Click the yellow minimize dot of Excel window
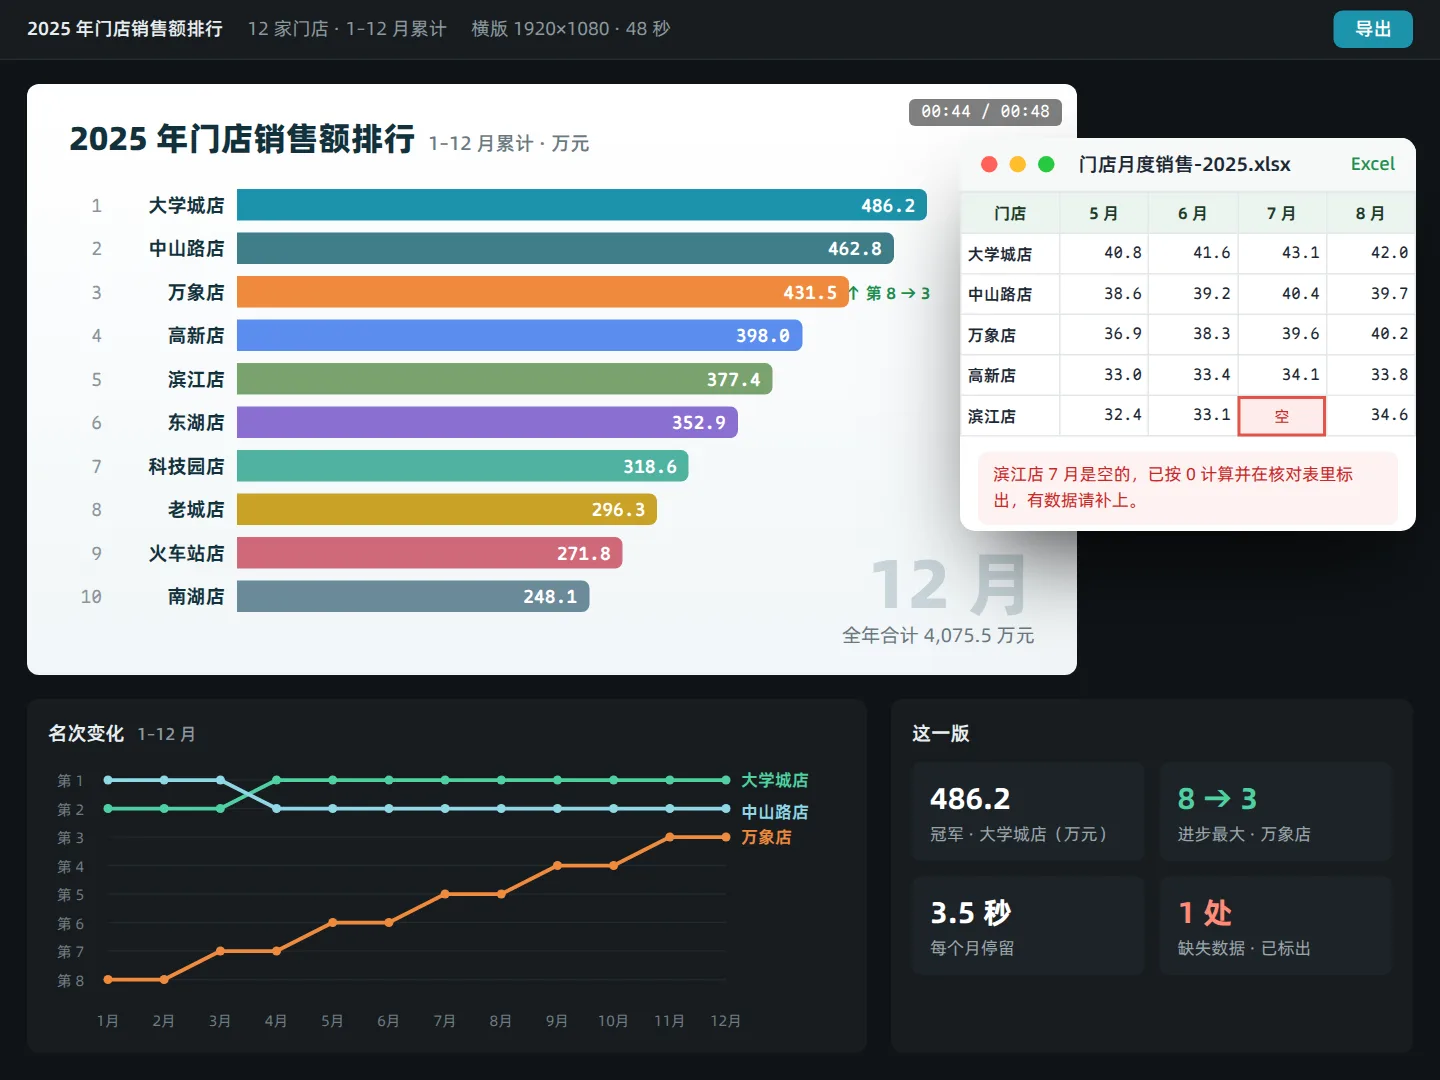 point(1018,164)
